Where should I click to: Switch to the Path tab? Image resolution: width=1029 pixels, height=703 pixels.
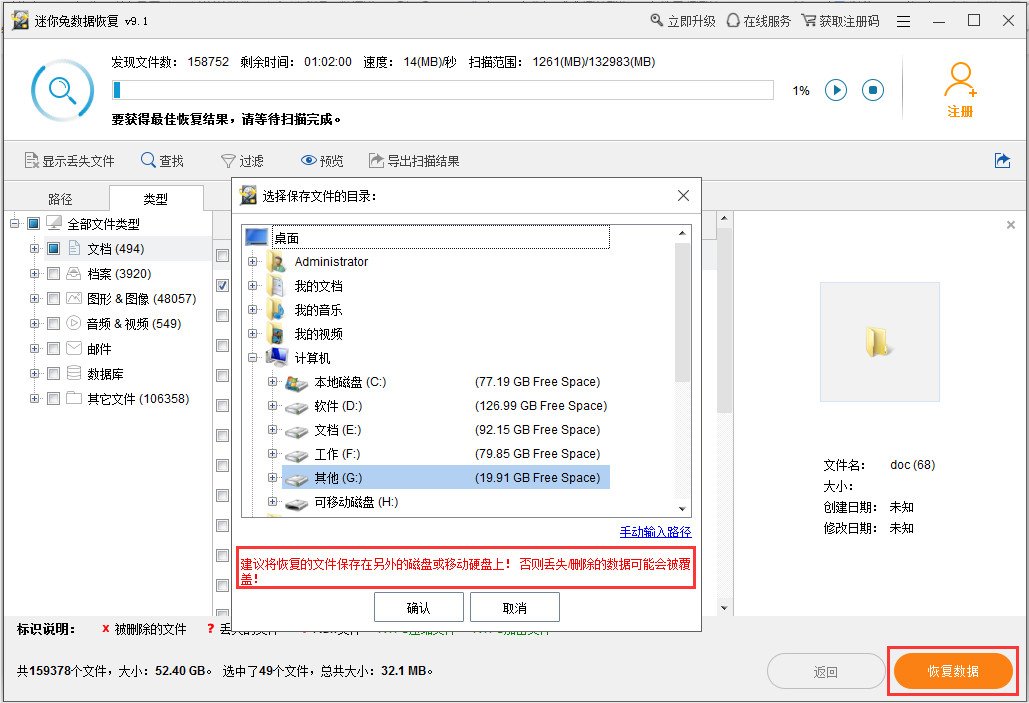tap(60, 199)
